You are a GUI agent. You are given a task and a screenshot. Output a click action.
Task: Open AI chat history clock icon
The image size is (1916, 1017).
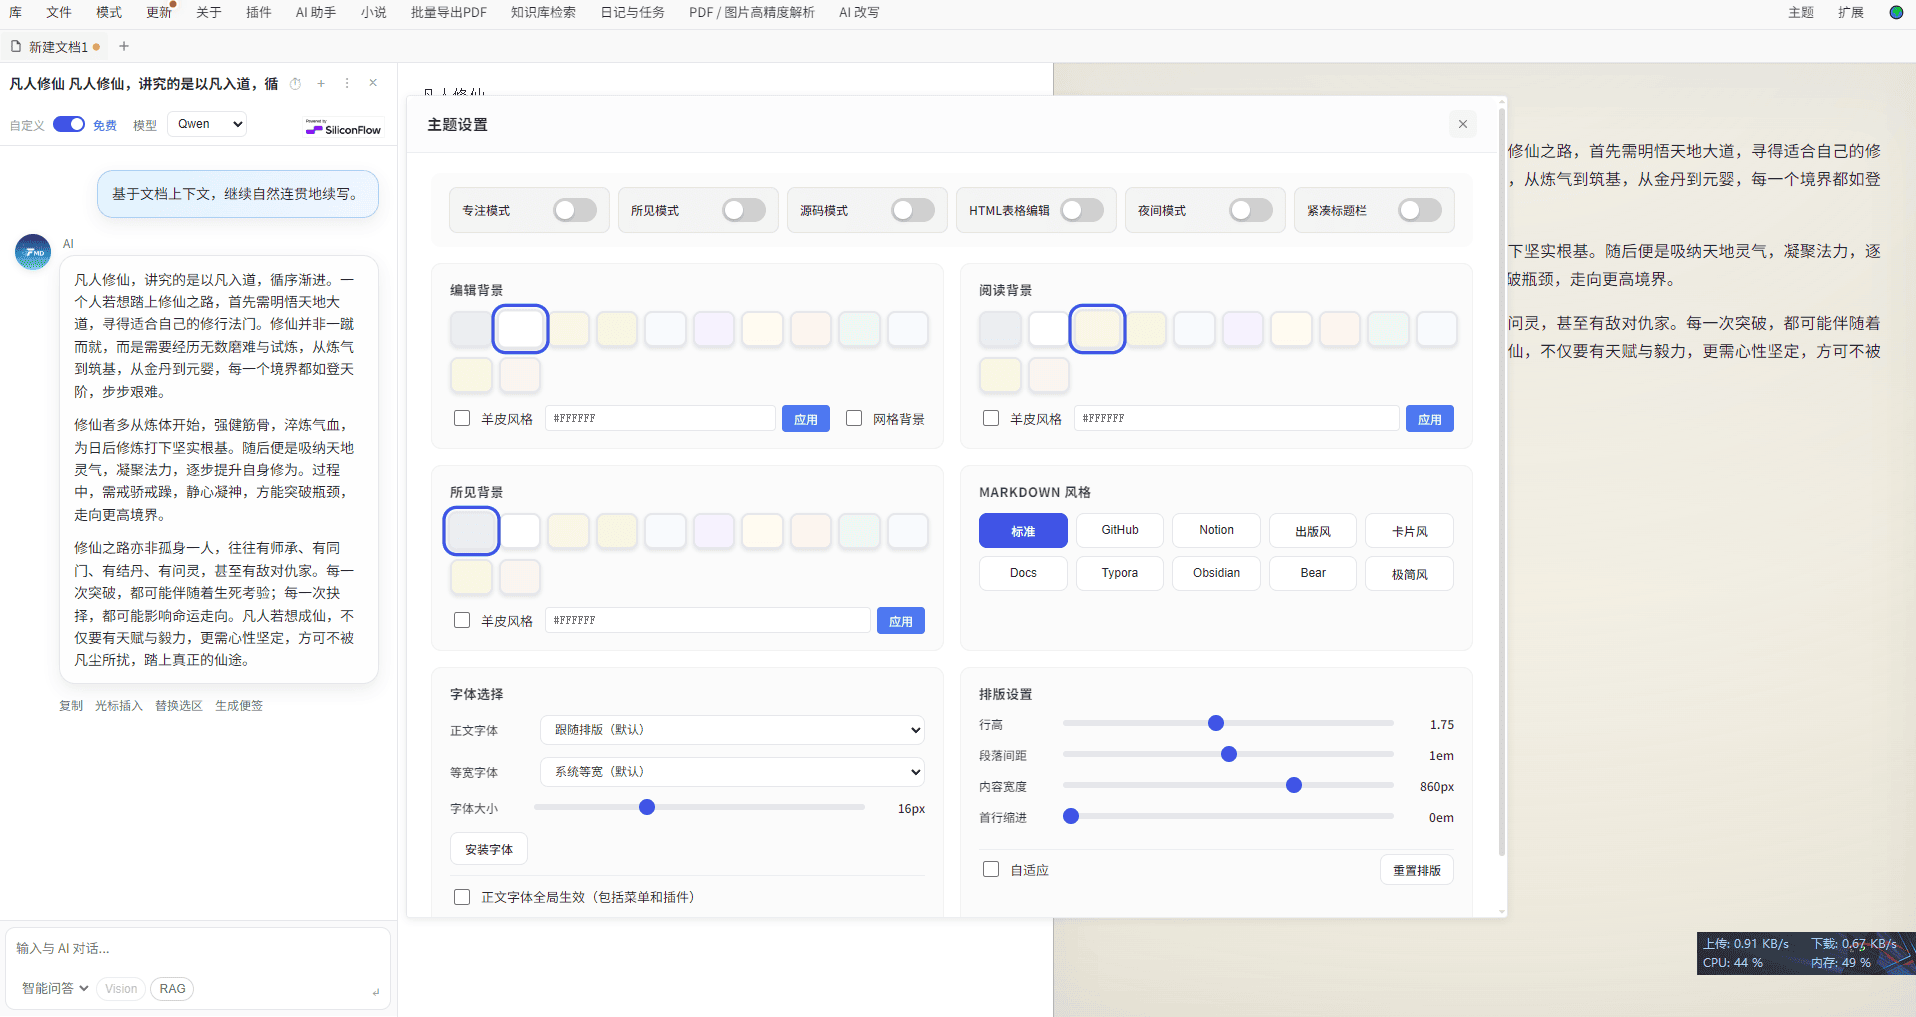click(295, 84)
